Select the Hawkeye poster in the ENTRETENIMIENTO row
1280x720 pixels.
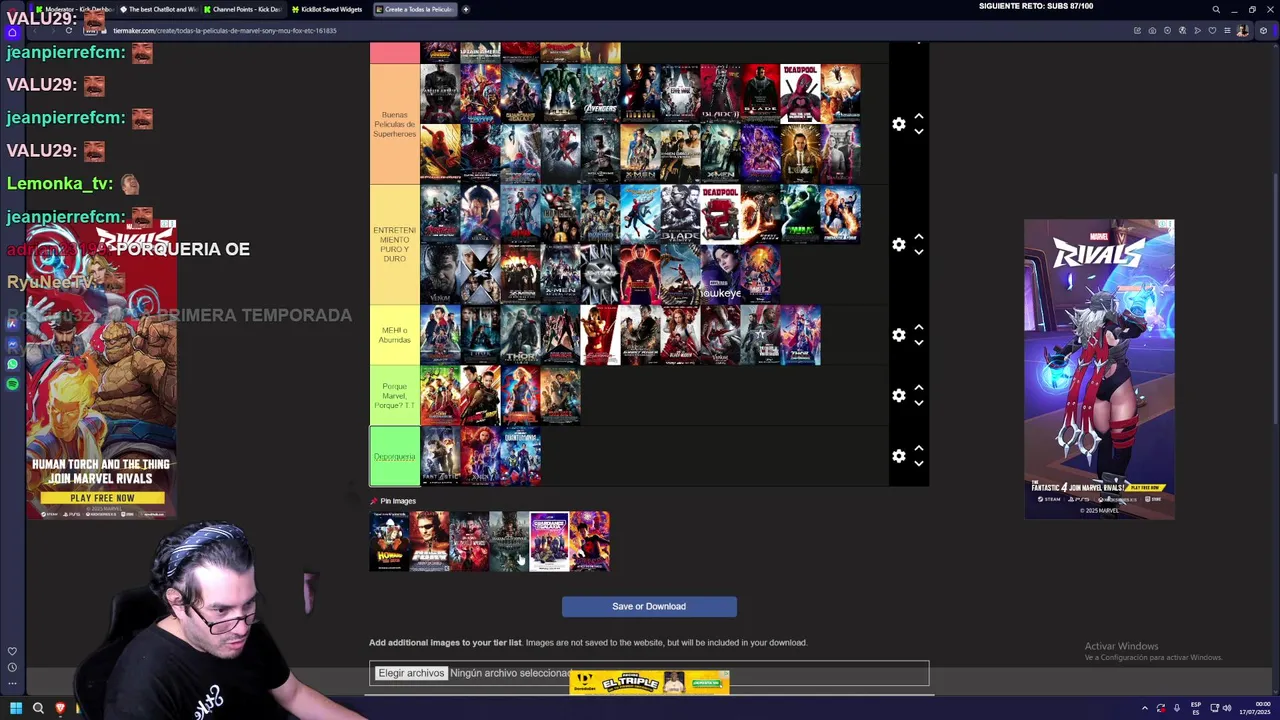pos(720,274)
